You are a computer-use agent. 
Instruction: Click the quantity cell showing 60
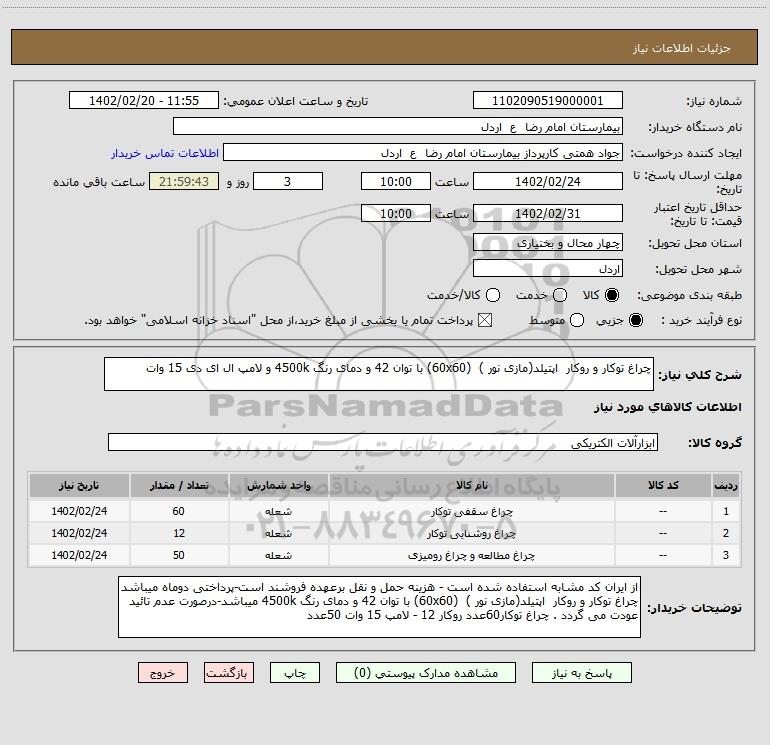(179, 511)
